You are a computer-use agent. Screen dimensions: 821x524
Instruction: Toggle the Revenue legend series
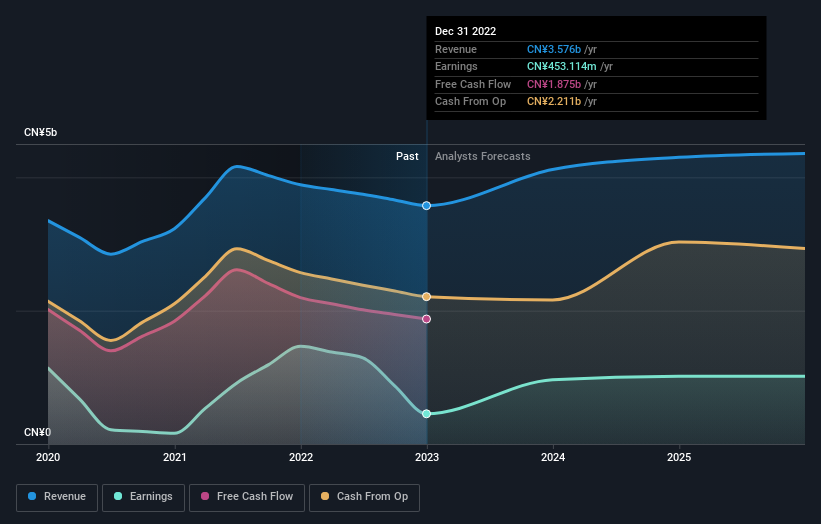pyautogui.click(x=57, y=497)
